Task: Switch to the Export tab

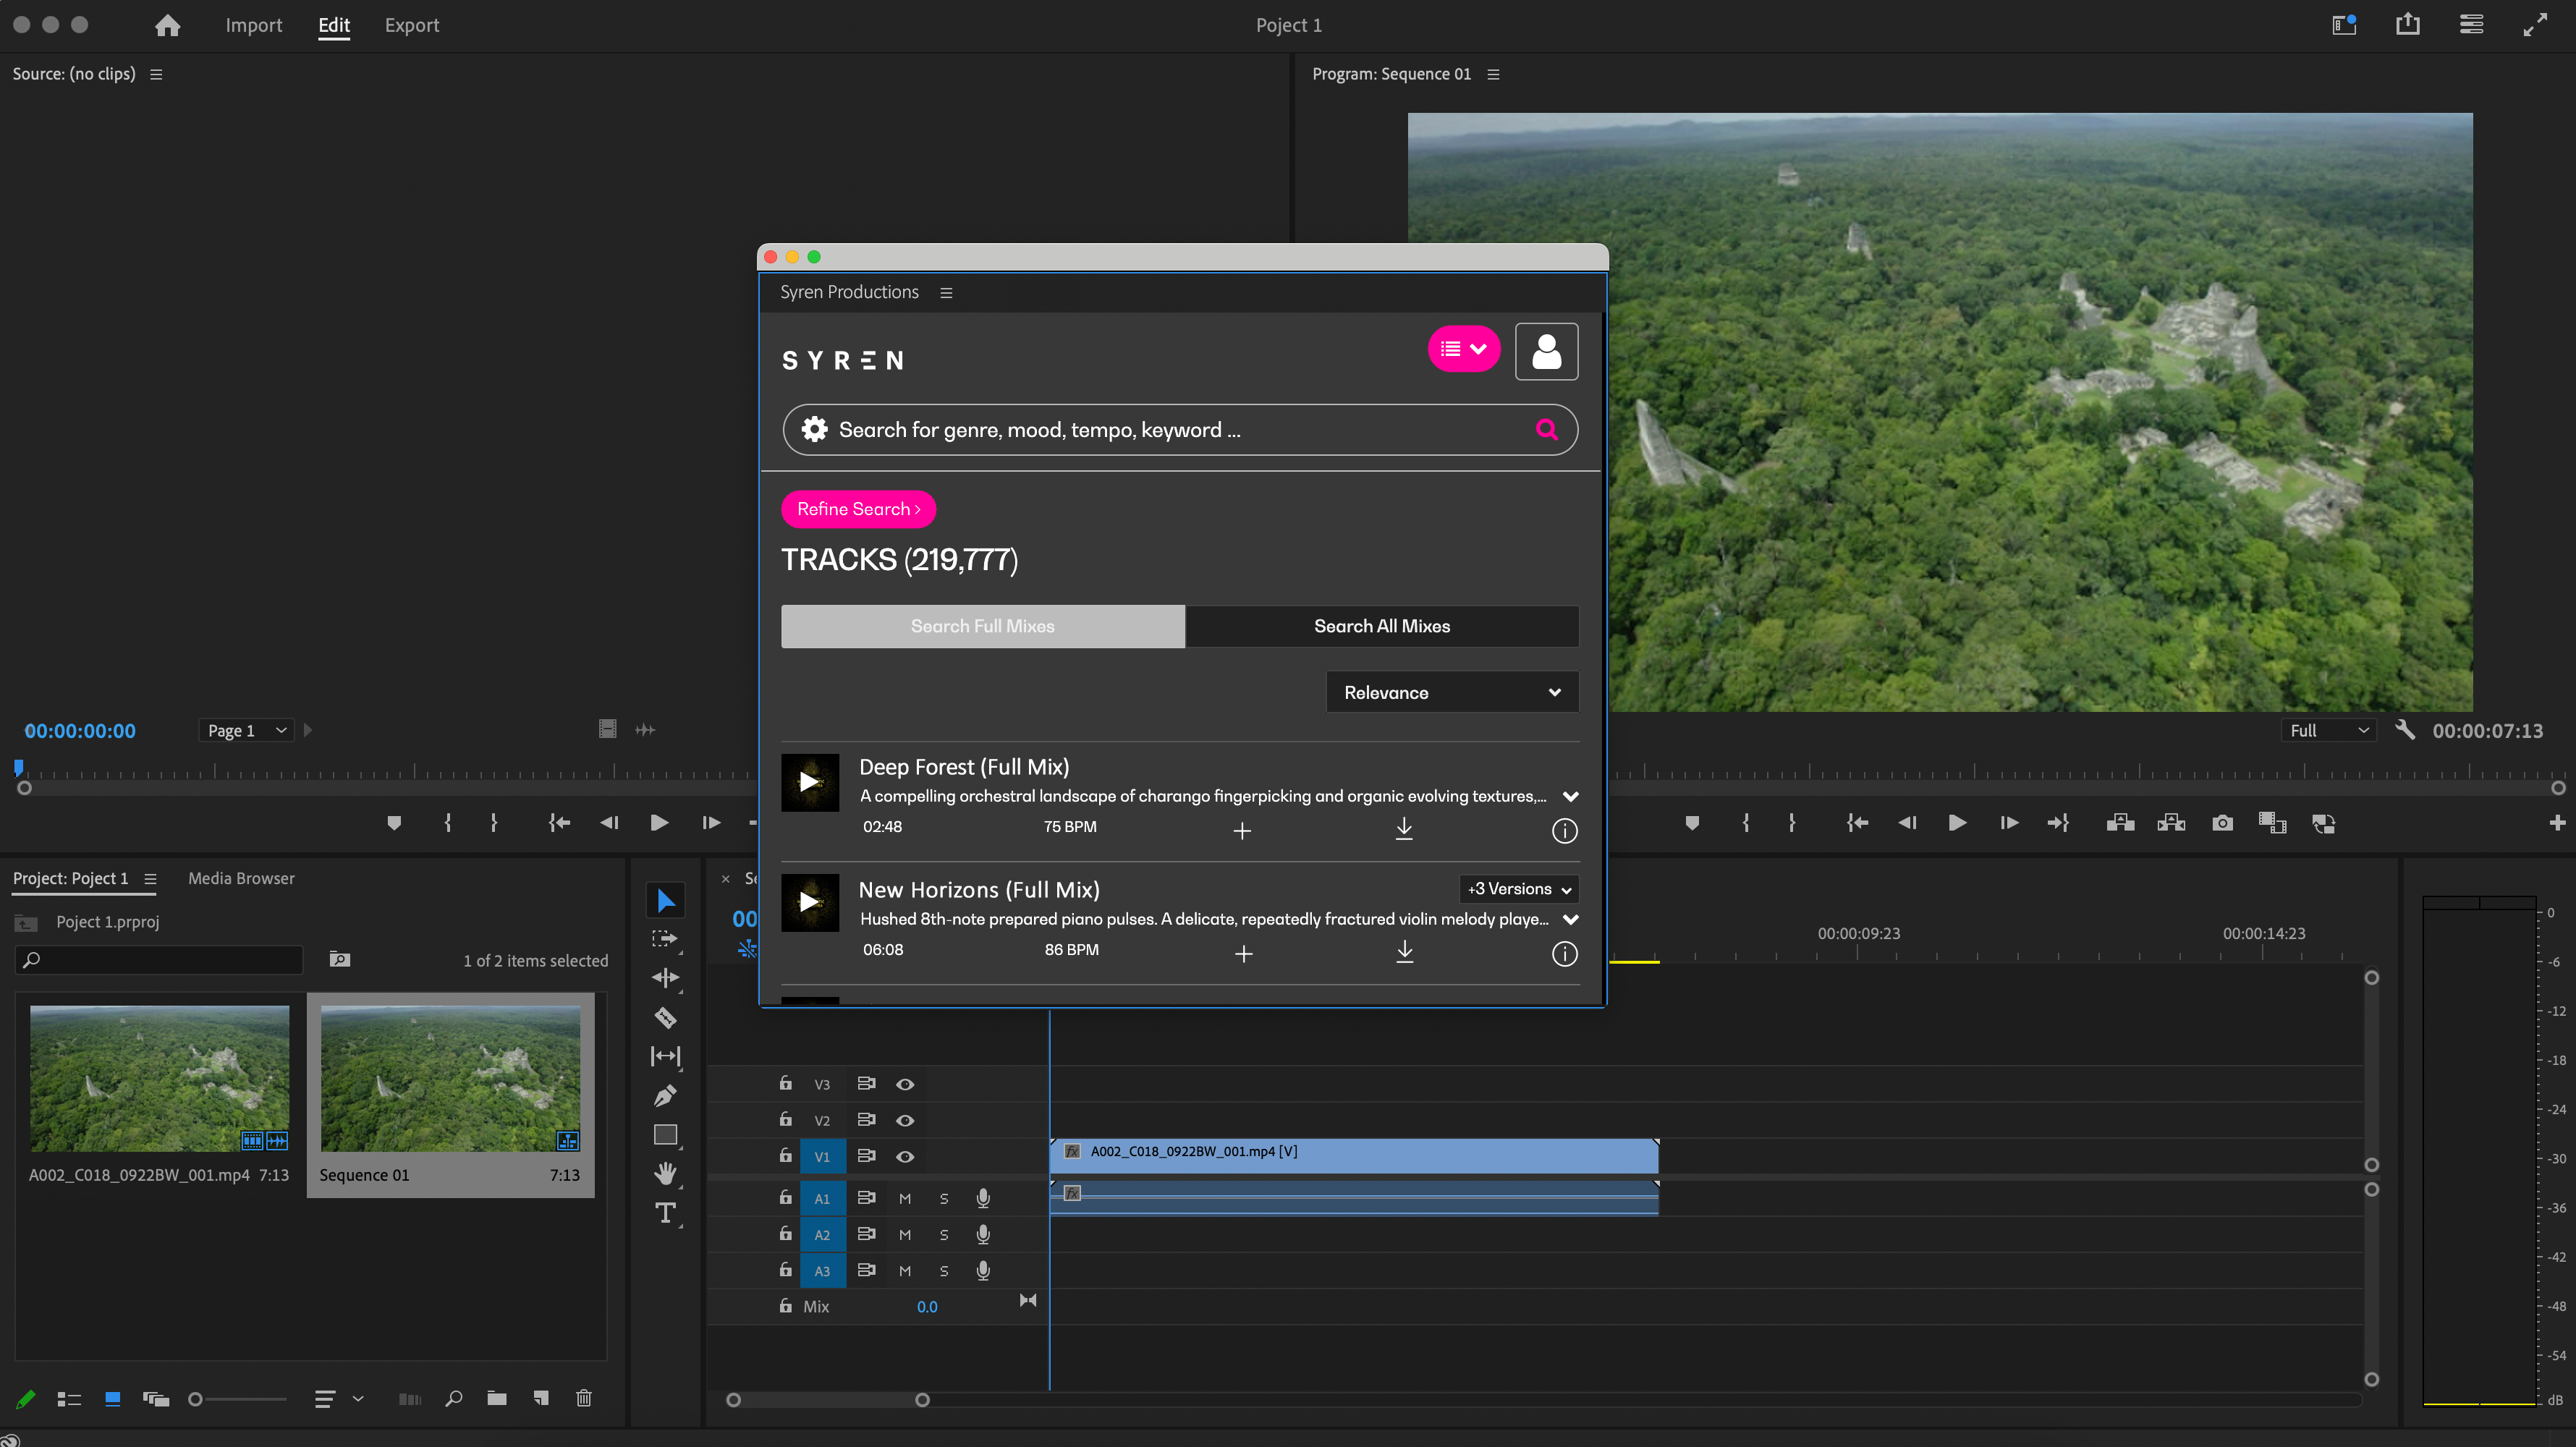Action: tap(411, 25)
